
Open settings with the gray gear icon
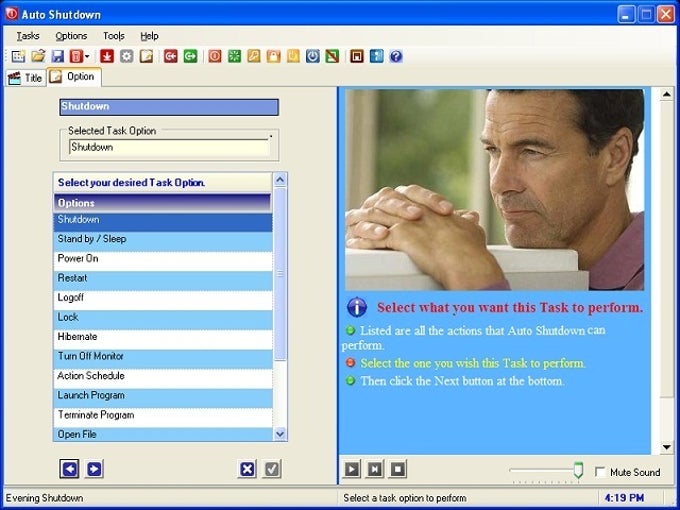pyautogui.click(x=127, y=56)
